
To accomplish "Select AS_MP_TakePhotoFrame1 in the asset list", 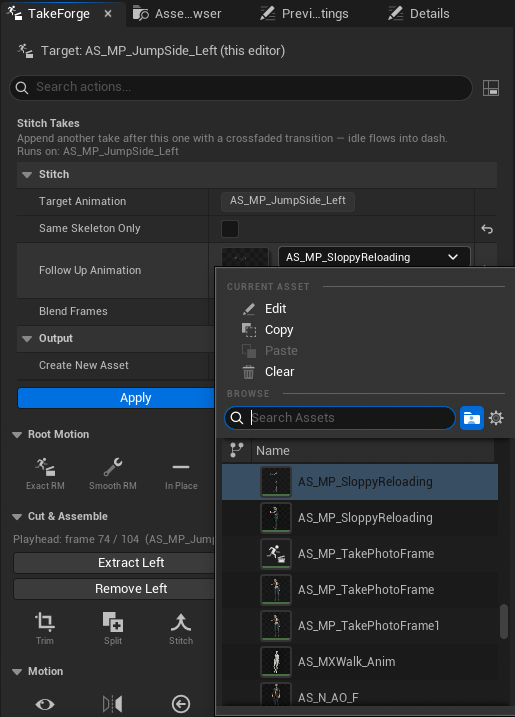I will 359,626.
